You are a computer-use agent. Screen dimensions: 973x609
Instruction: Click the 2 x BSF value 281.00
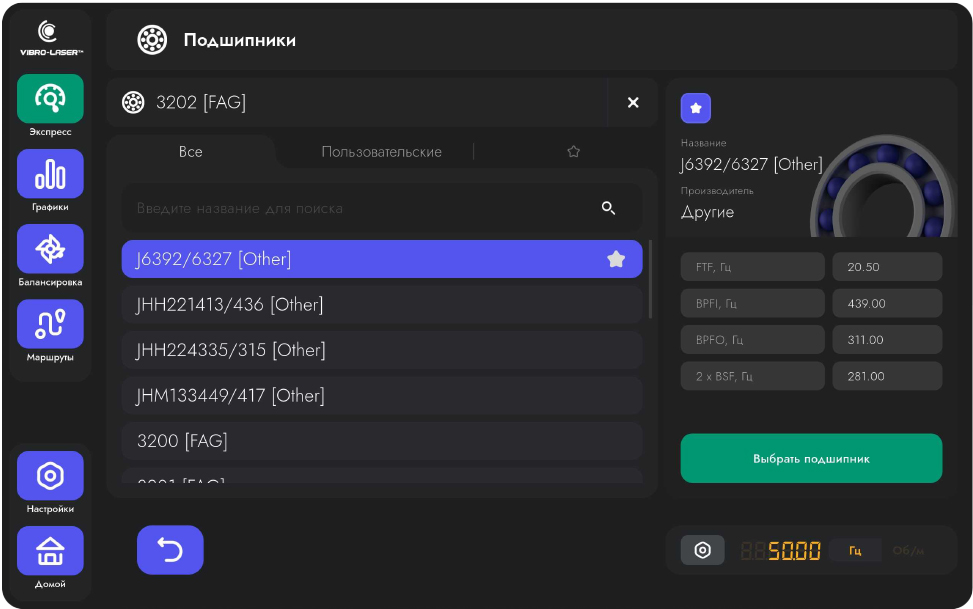pyautogui.click(x=887, y=376)
